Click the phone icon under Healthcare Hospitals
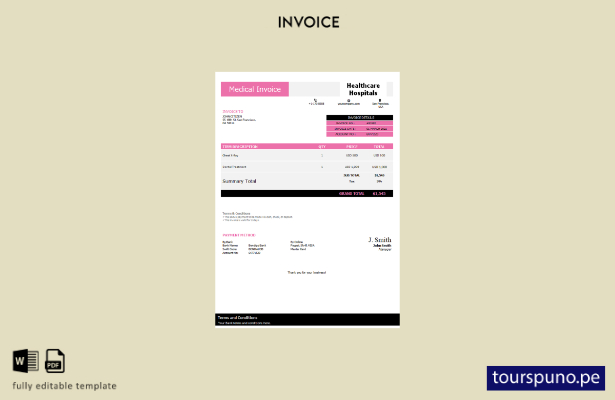The width and height of the screenshot is (615, 400). pos(315,100)
